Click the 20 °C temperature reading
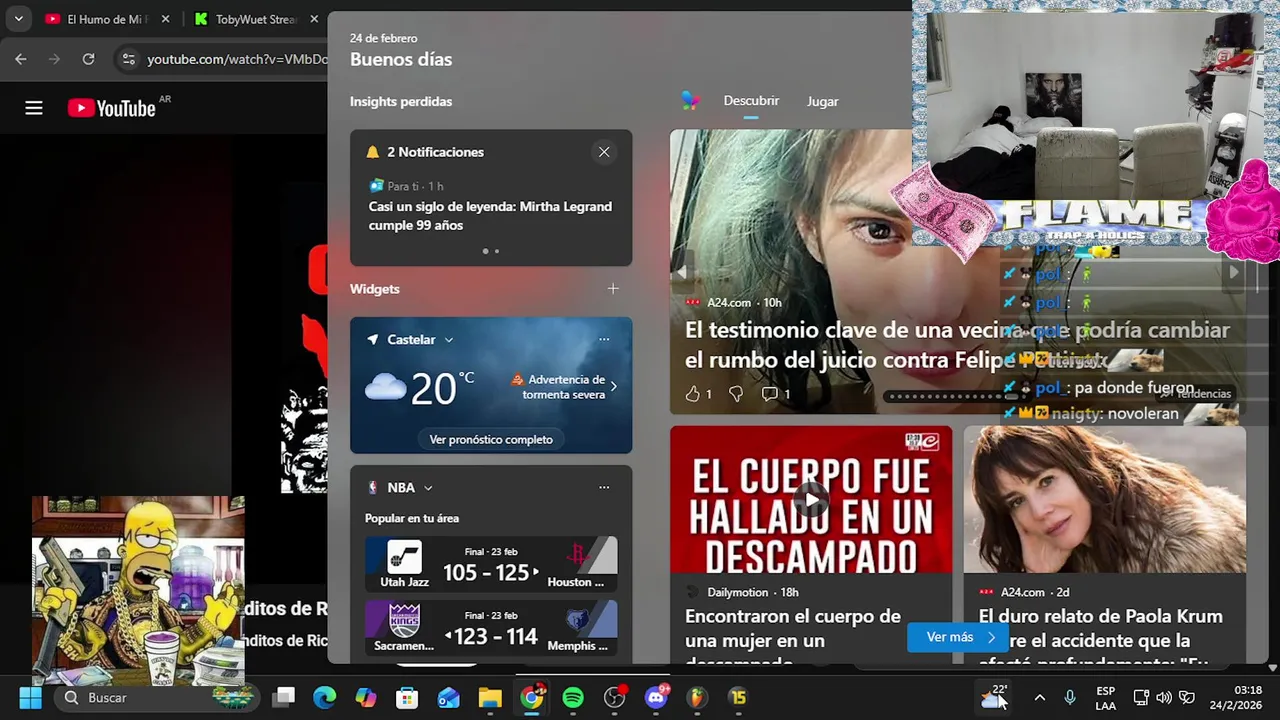Image resolution: width=1280 pixels, height=720 pixels. (442, 388)
